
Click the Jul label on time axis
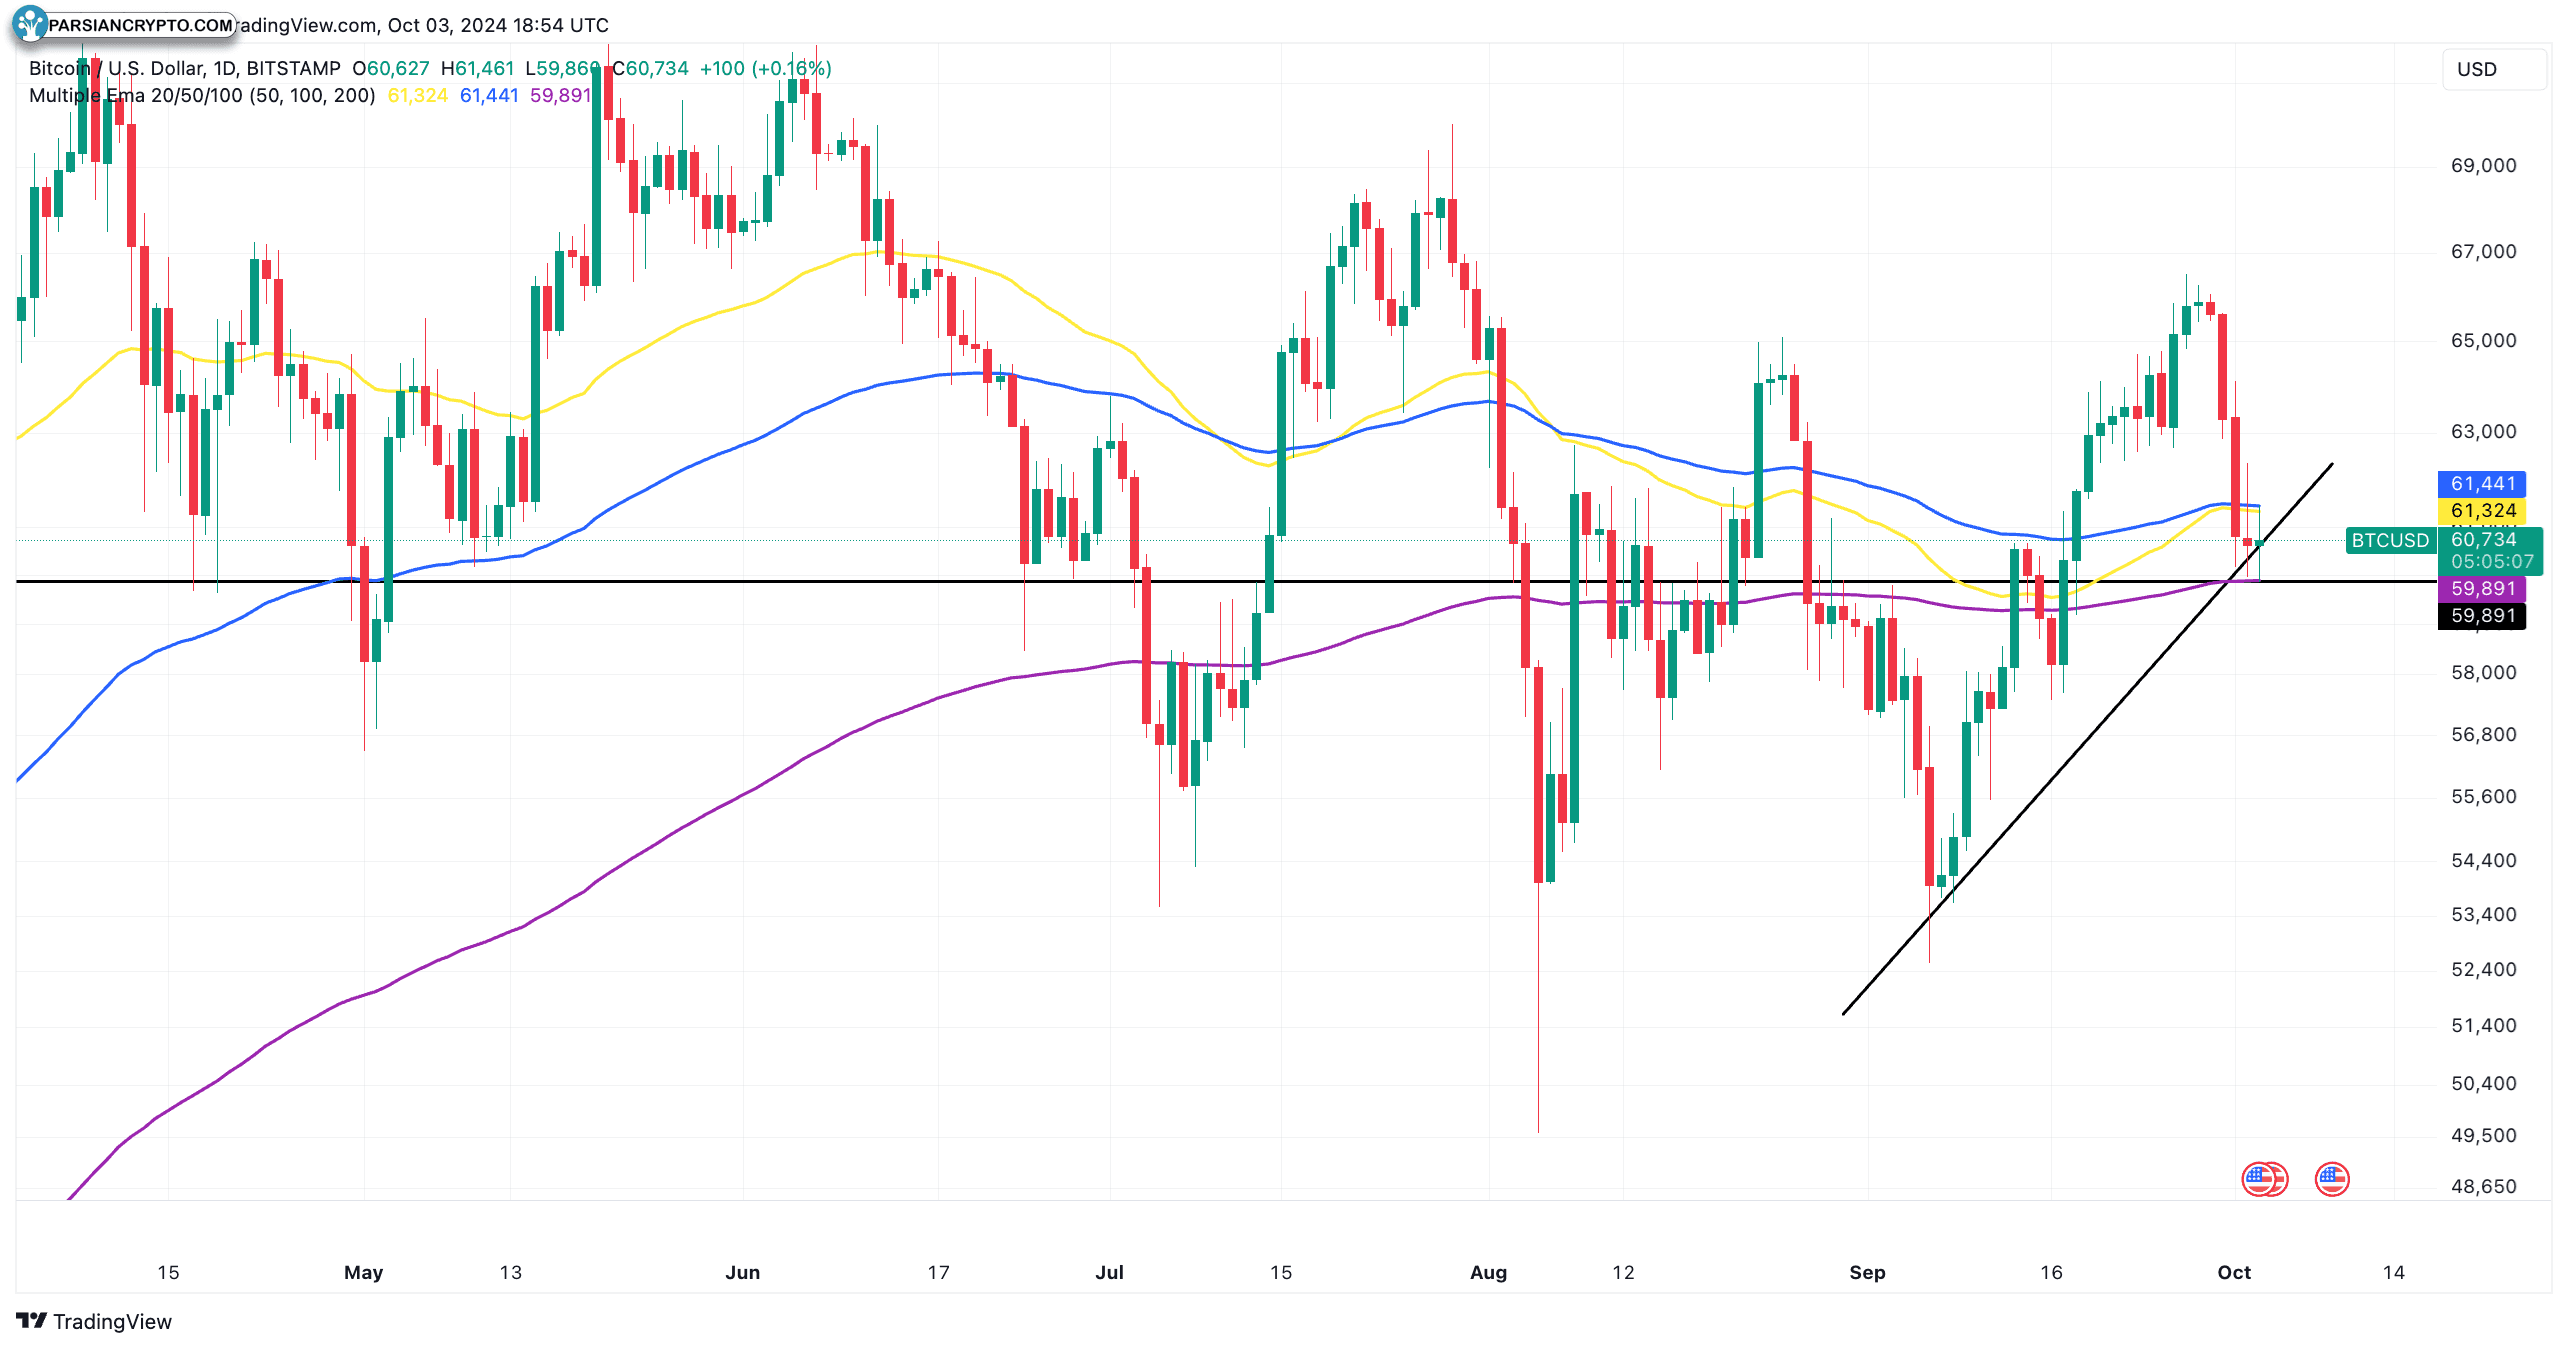pyautogui.click(x=1109, y=1272)
